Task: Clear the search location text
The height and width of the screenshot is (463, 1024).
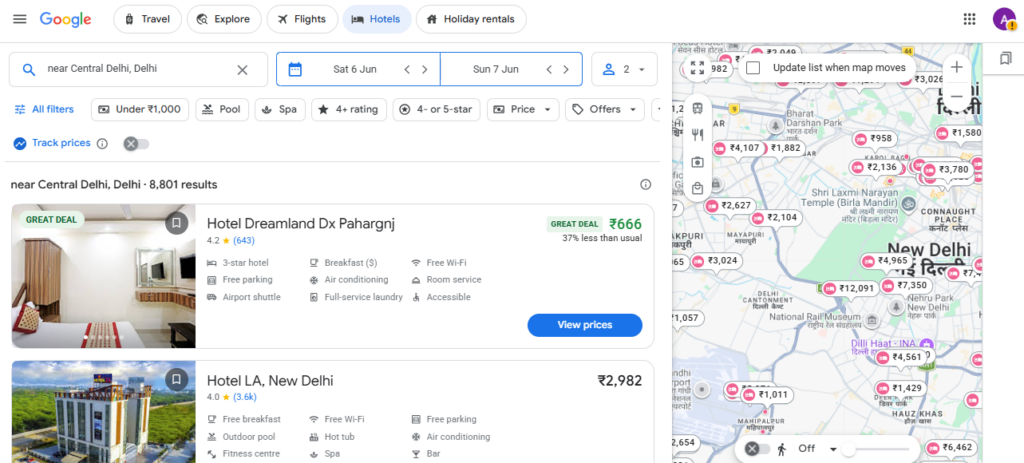Action: pyautogui.click(x=242, y=69)
